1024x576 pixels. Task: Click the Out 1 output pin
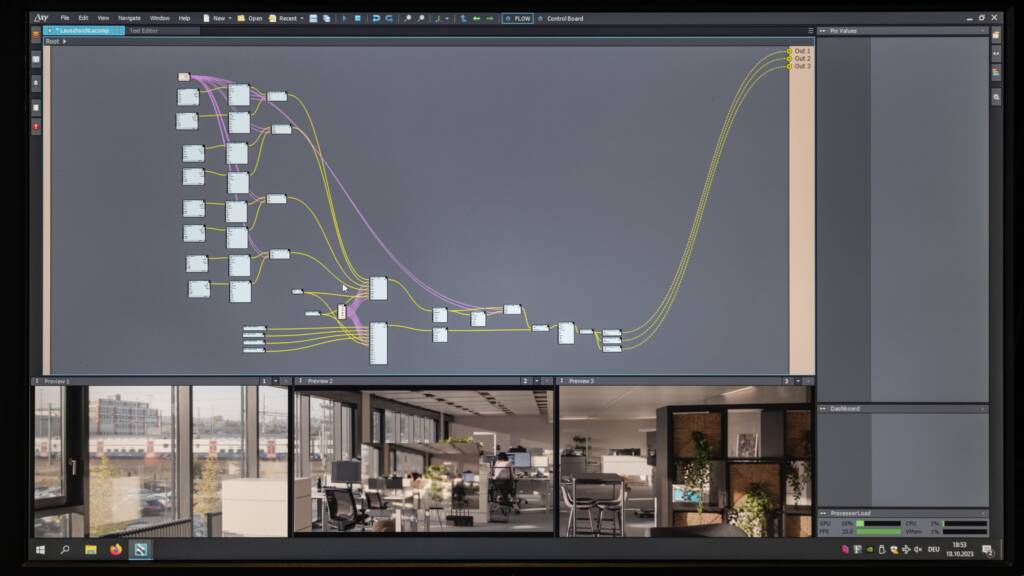pos(789,51)
